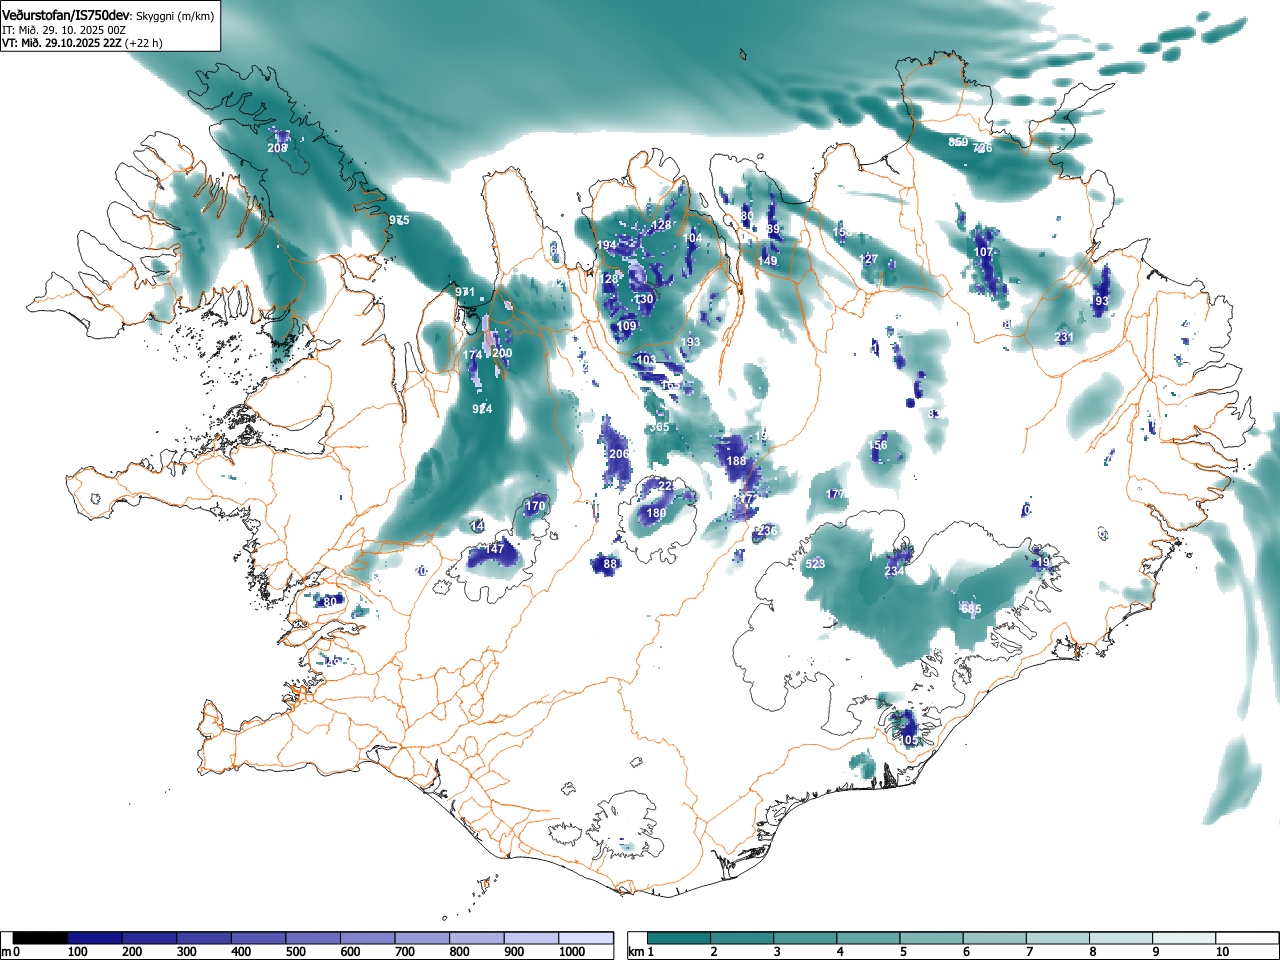Image resolution: width=1280 pixels, height=960 pixels.
Task: Click the (+22 h) forecast offset text
Action: tap(143, 43)
